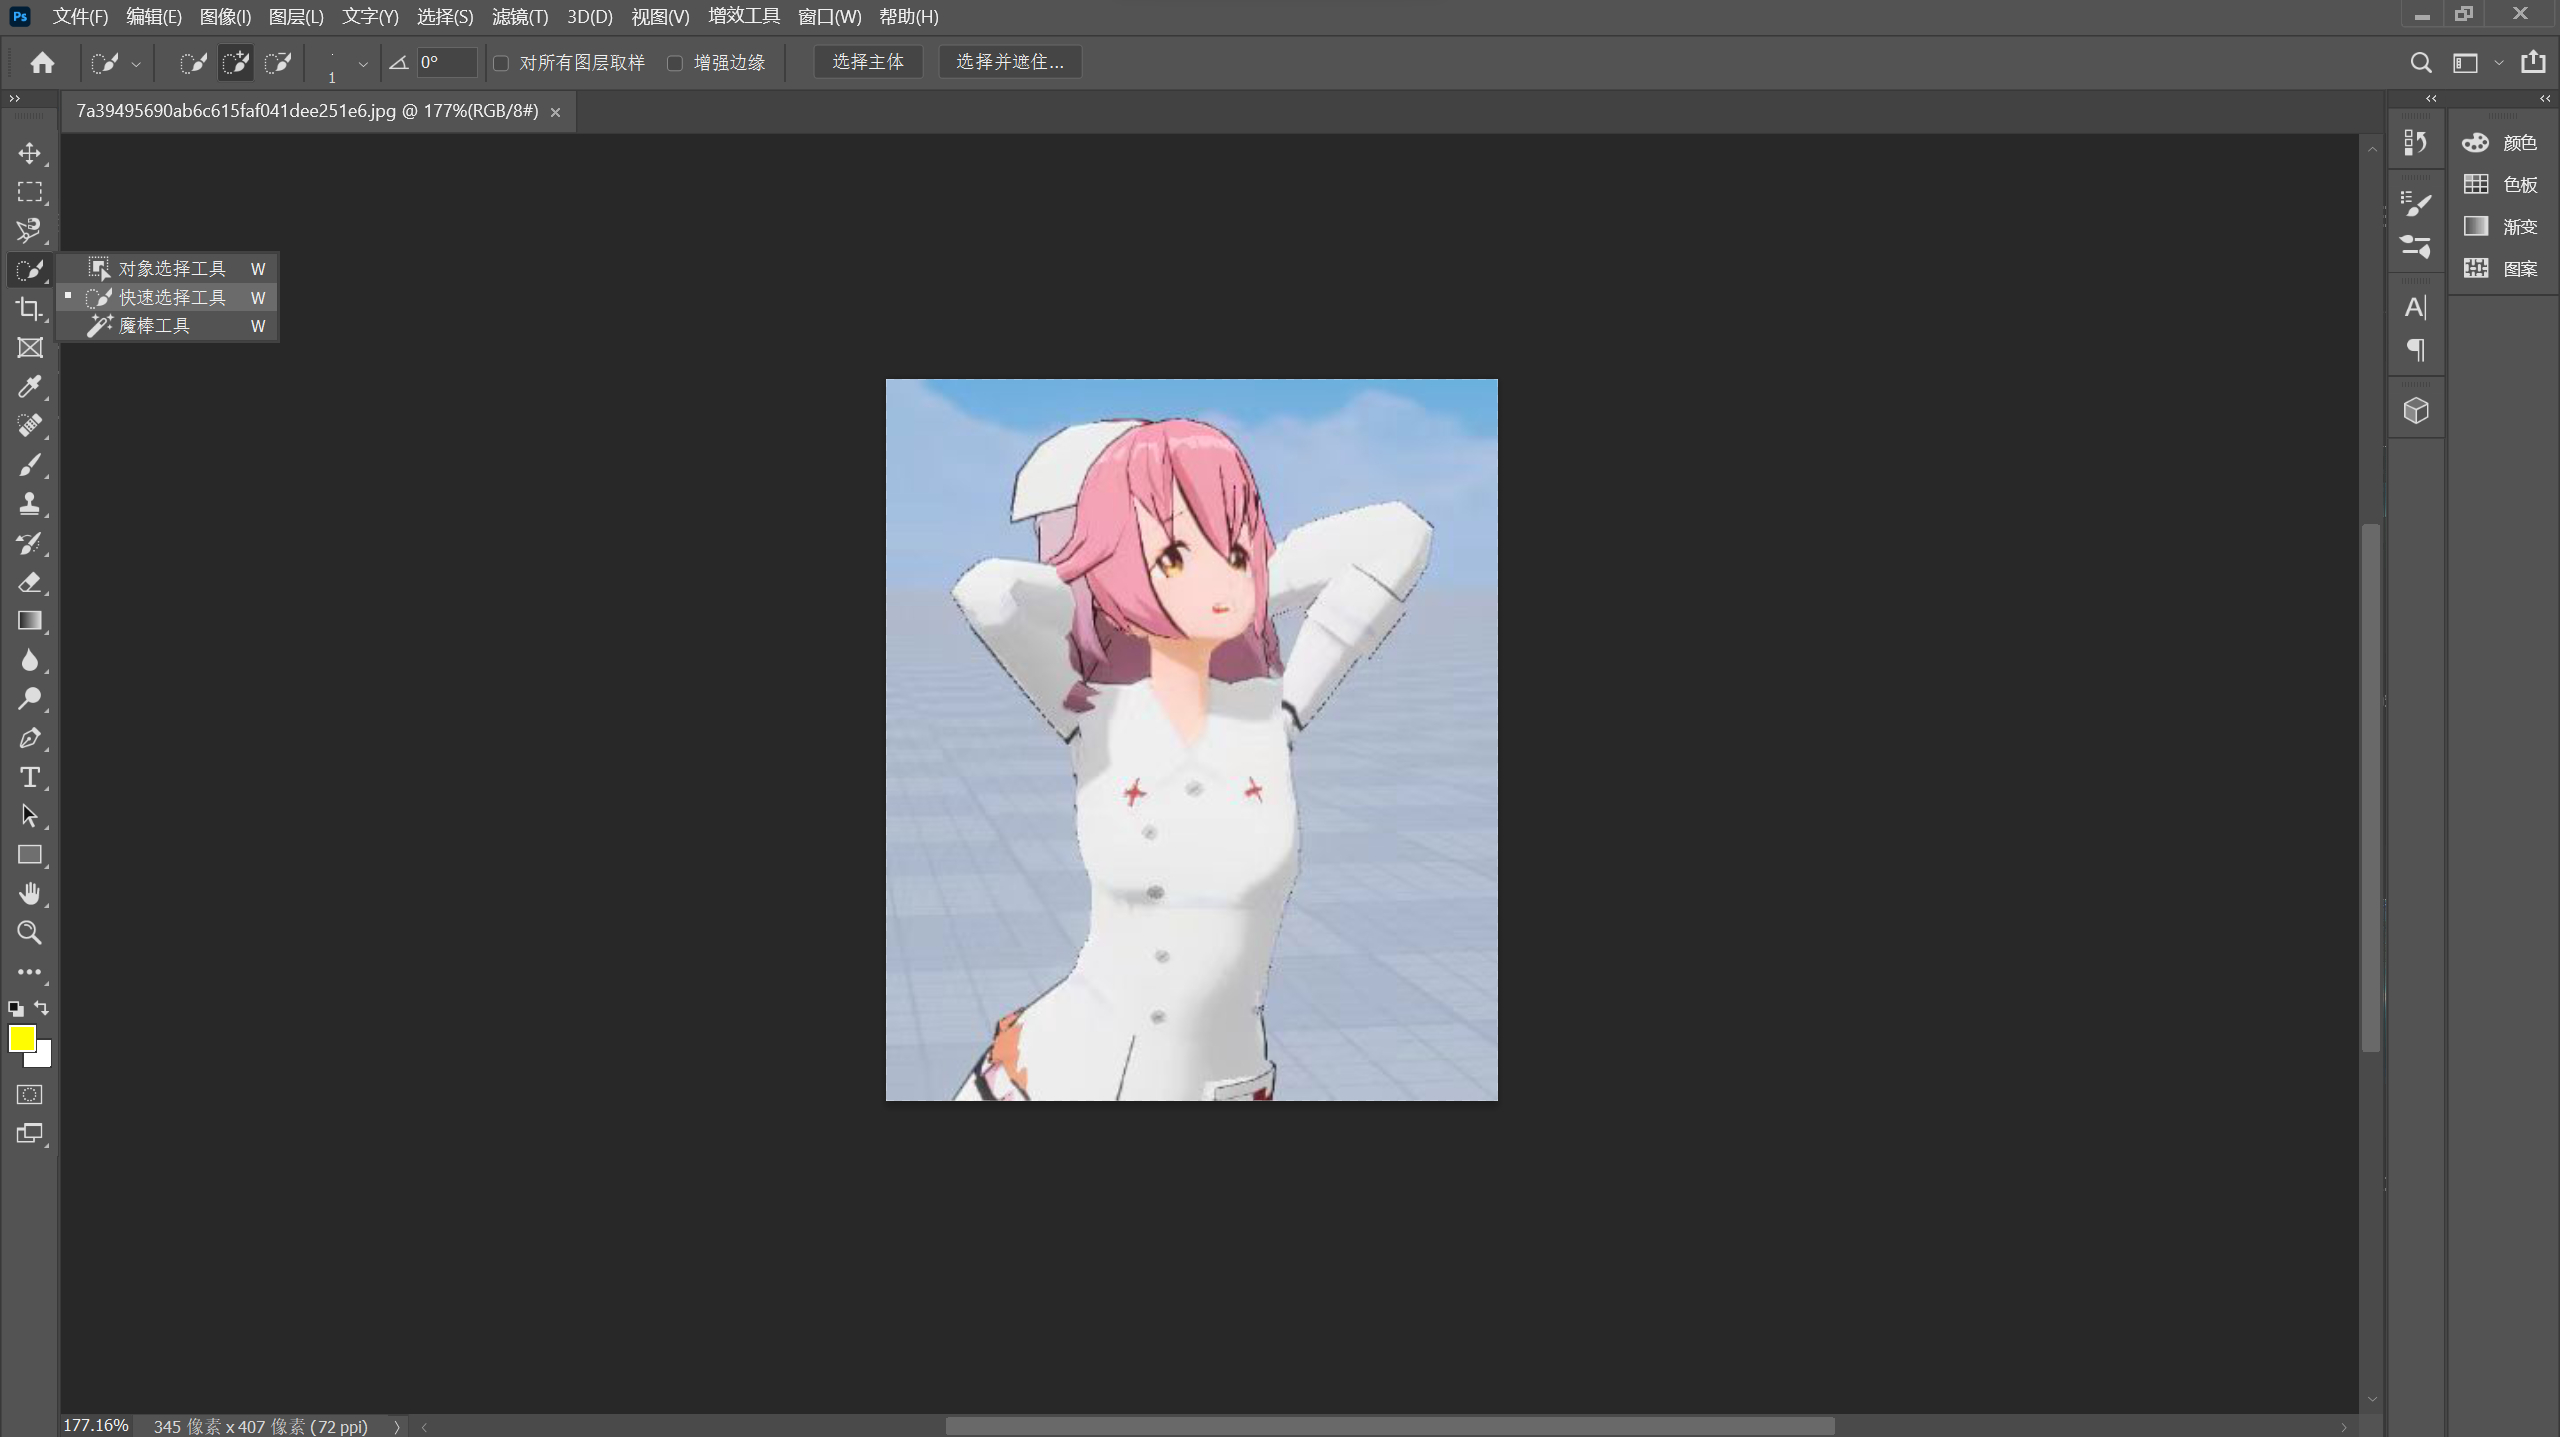Screen dimensions: 2560x1437
Task: Select the Gradient tool
Action: pyautogui.click(x=29, y=621)
